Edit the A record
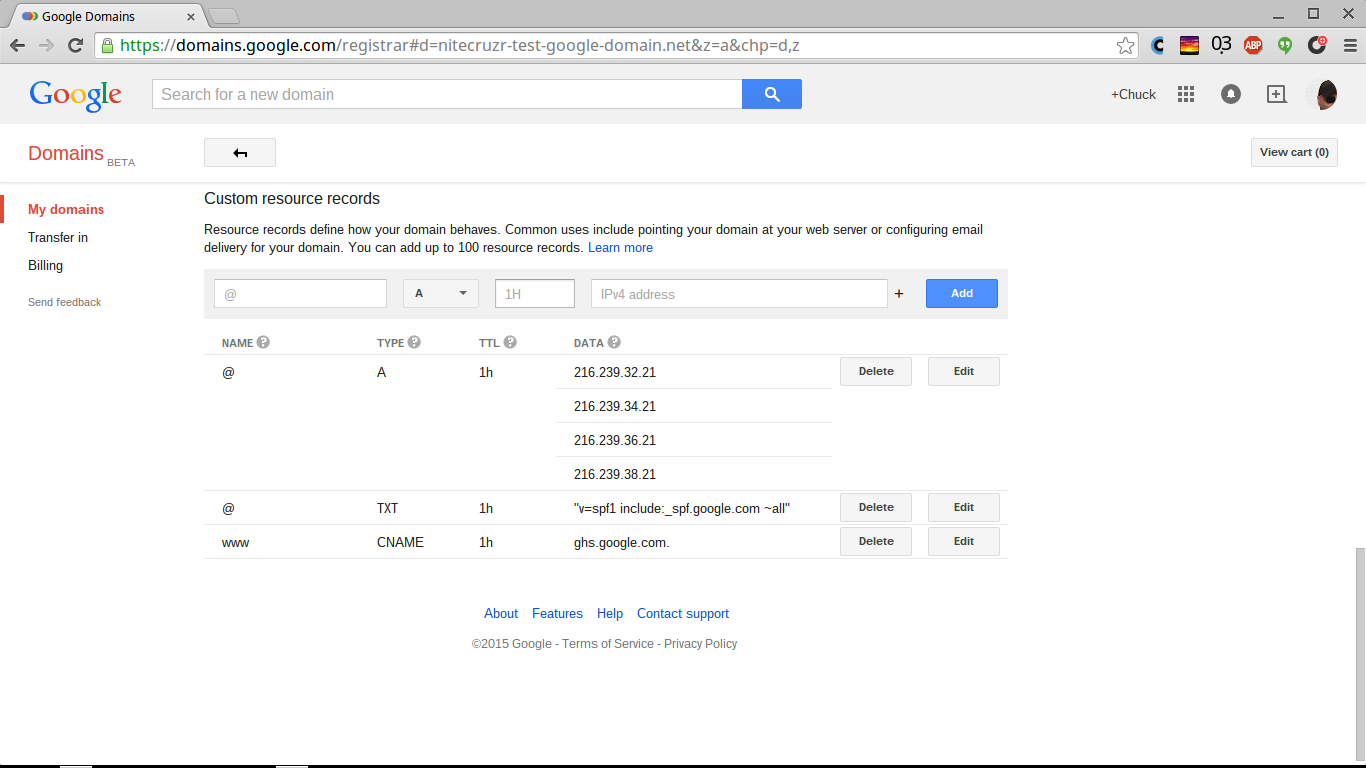 point(964,372)
